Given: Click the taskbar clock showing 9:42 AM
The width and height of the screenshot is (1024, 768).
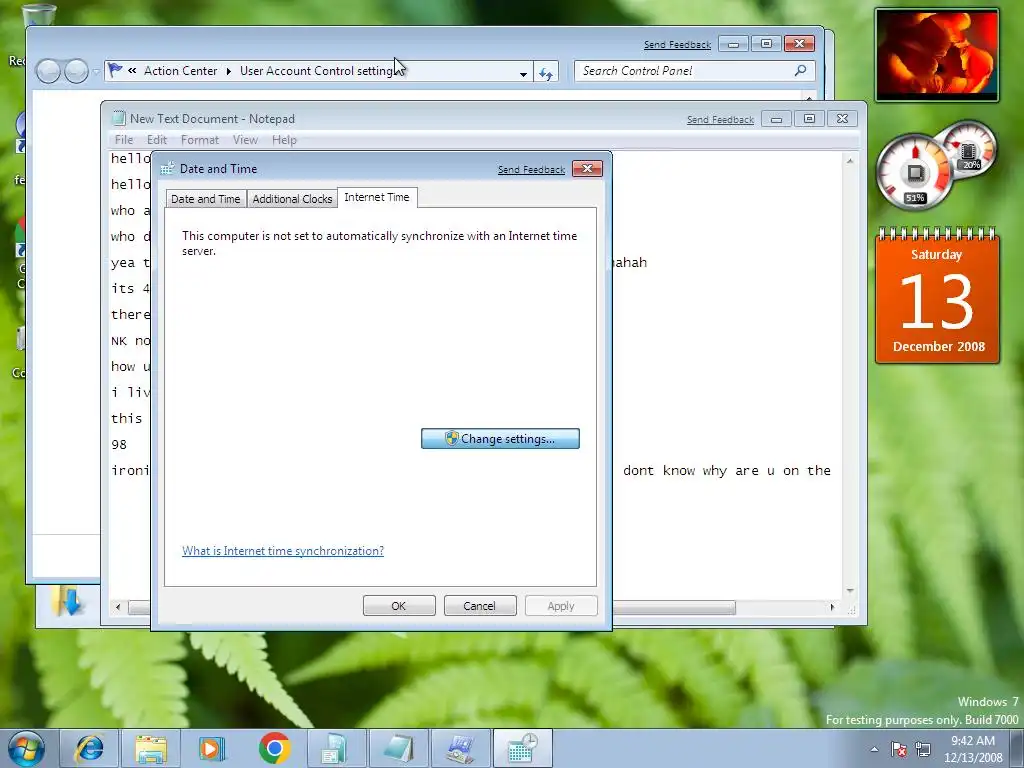Looking at the screenshot, I should (x=973, y=749).
